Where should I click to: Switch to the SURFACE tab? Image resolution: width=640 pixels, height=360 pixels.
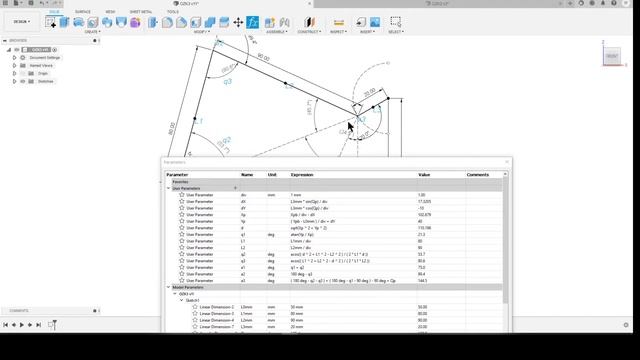(83, 12)
